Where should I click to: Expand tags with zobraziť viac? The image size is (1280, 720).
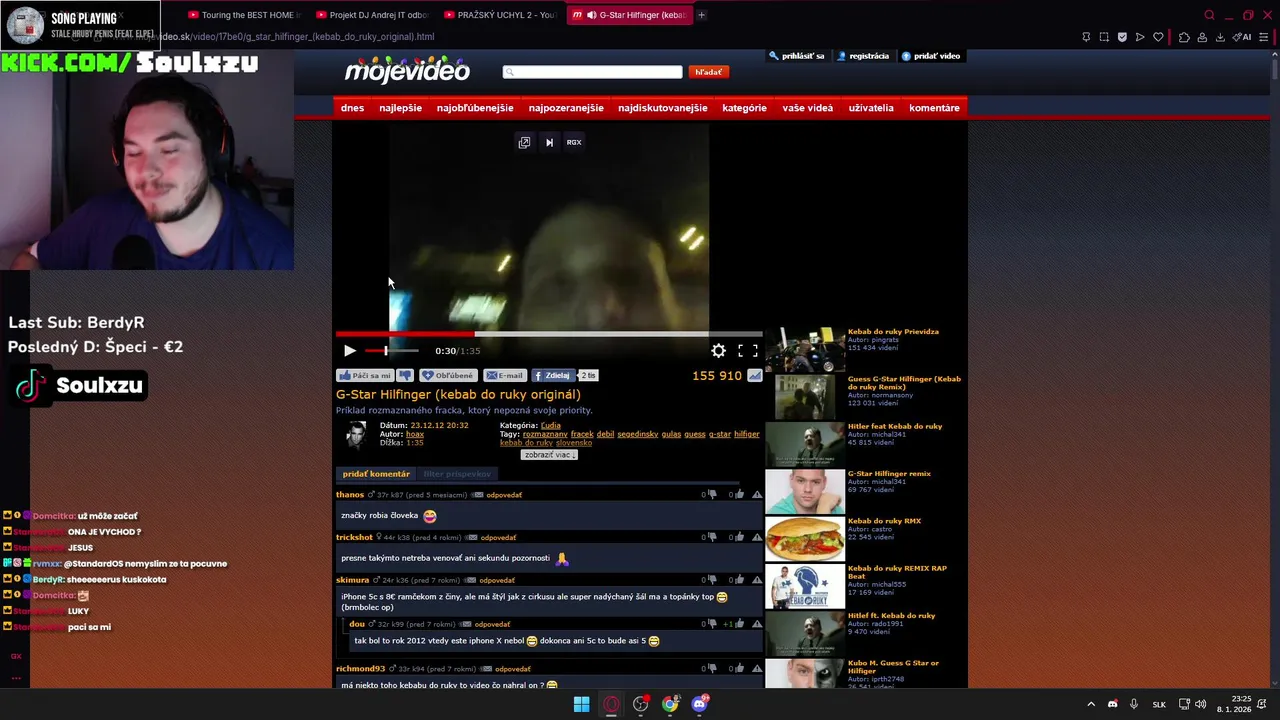(549, 455)
